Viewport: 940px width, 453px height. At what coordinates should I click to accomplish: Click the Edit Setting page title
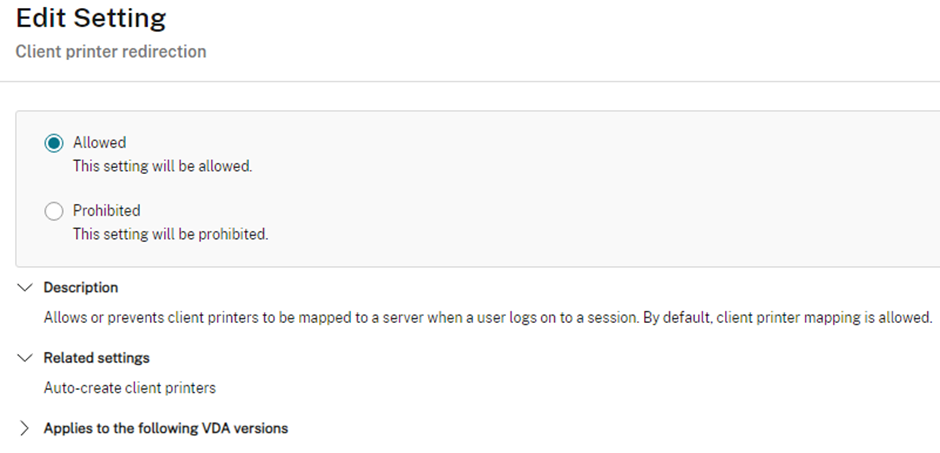tap(91, 18)
